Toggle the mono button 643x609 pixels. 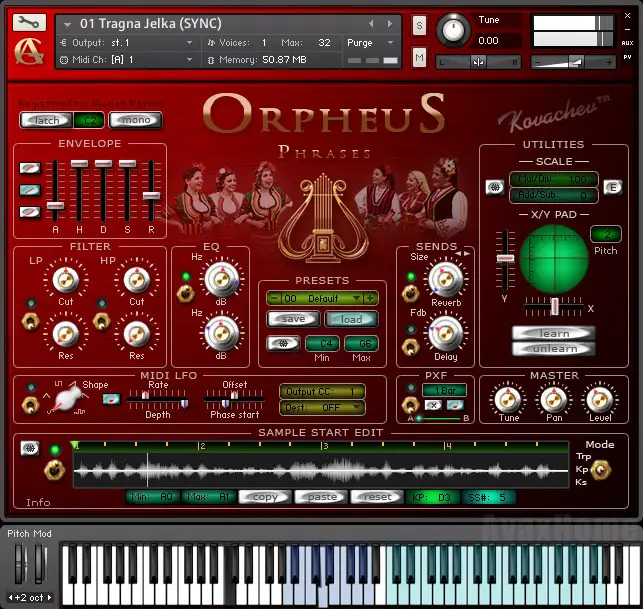click(x=136, y=120)
